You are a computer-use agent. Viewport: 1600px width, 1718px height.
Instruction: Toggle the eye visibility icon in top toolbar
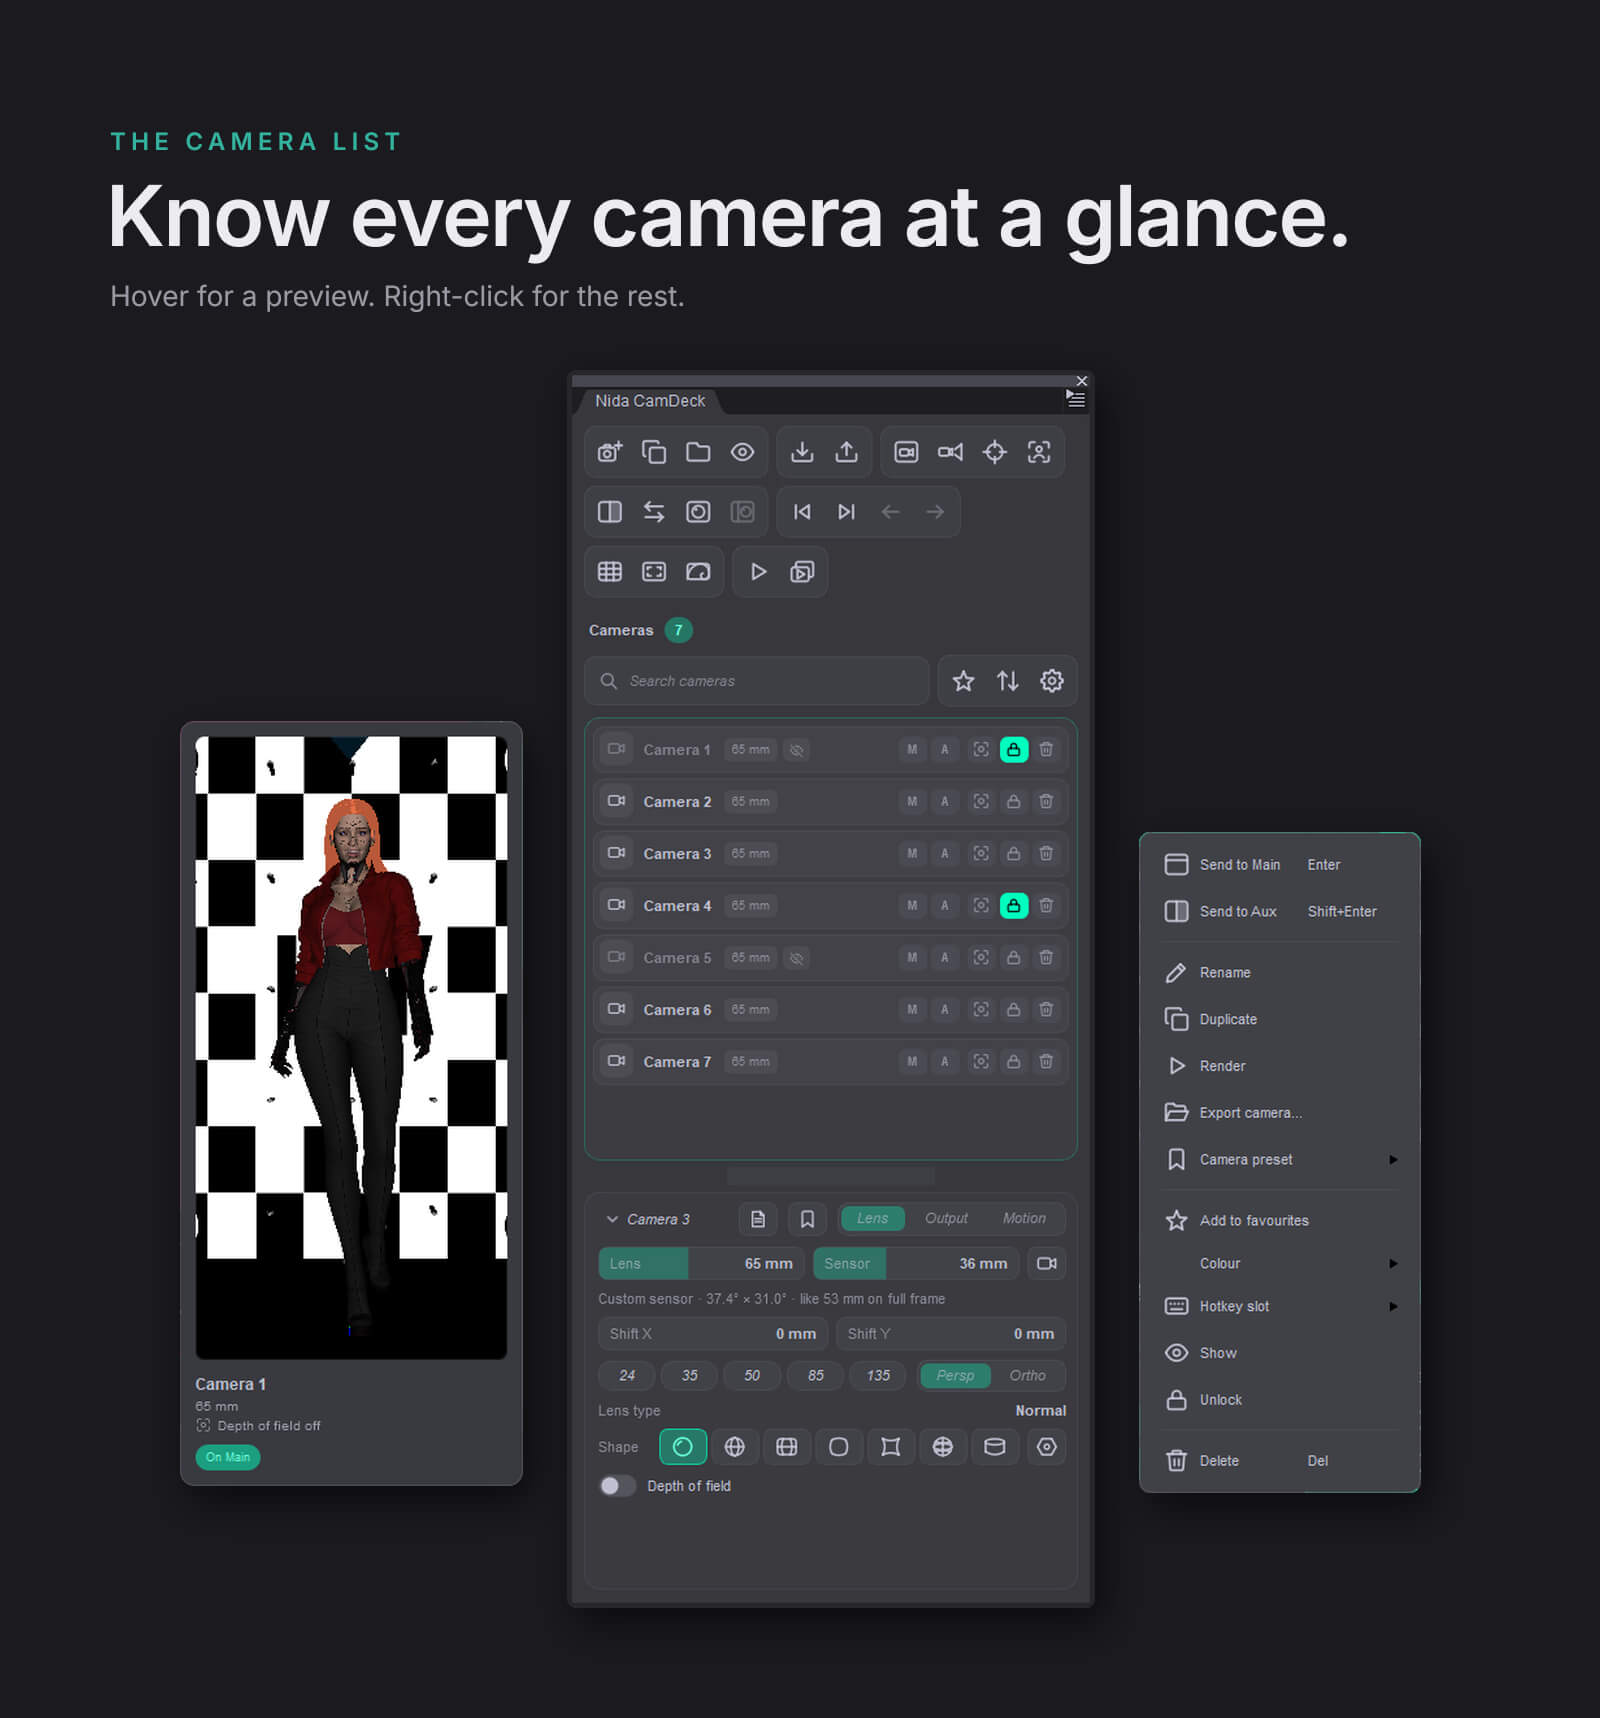(x=742, y=452)
